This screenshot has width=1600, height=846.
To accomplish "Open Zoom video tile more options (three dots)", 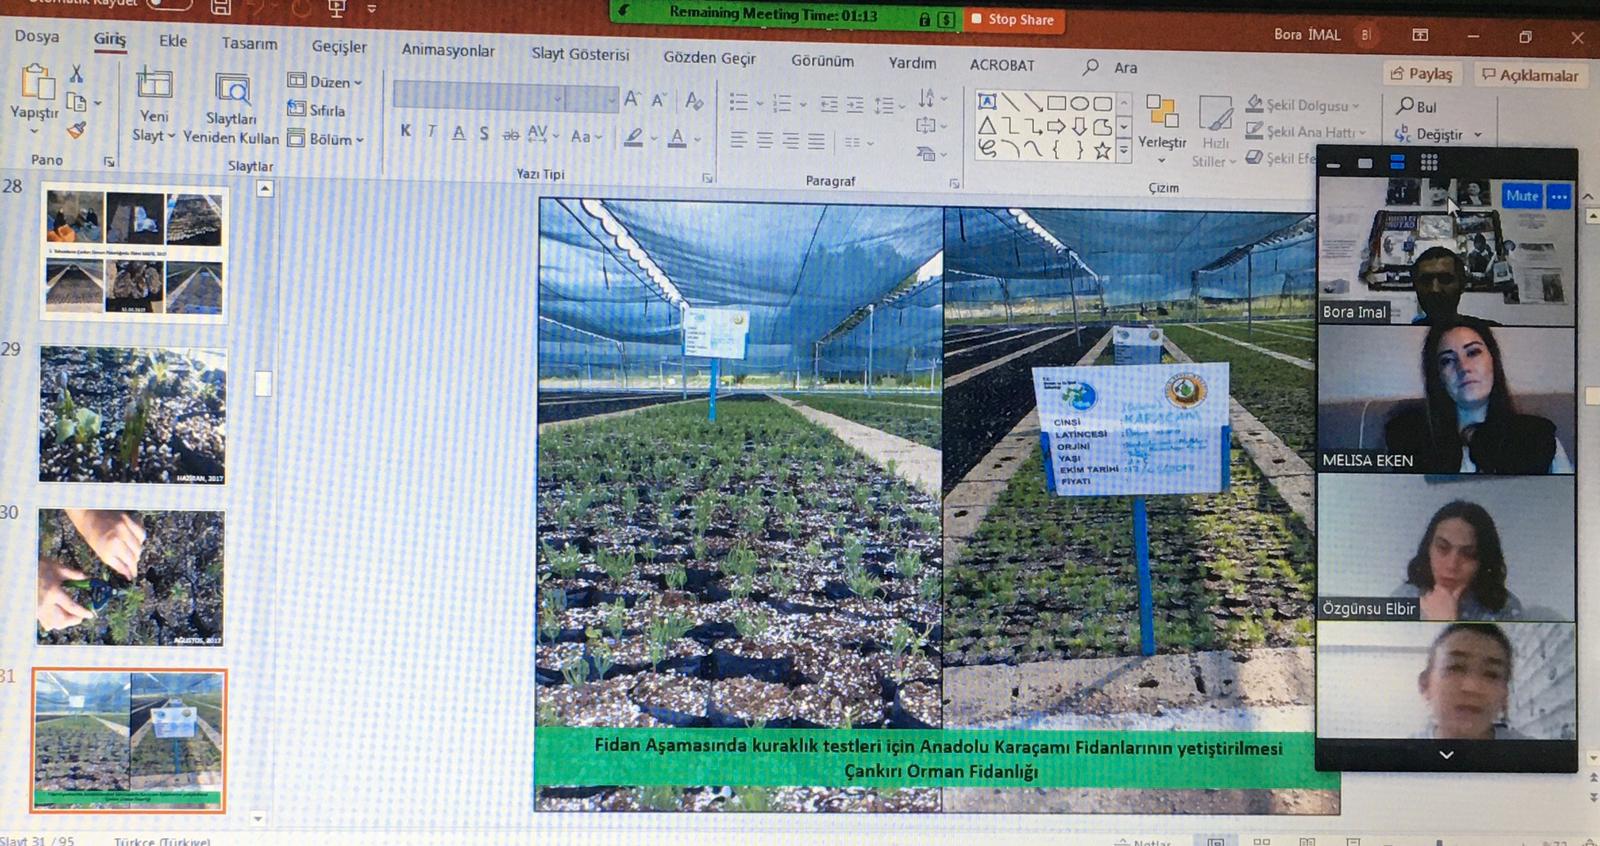I will coord(1559,197).
